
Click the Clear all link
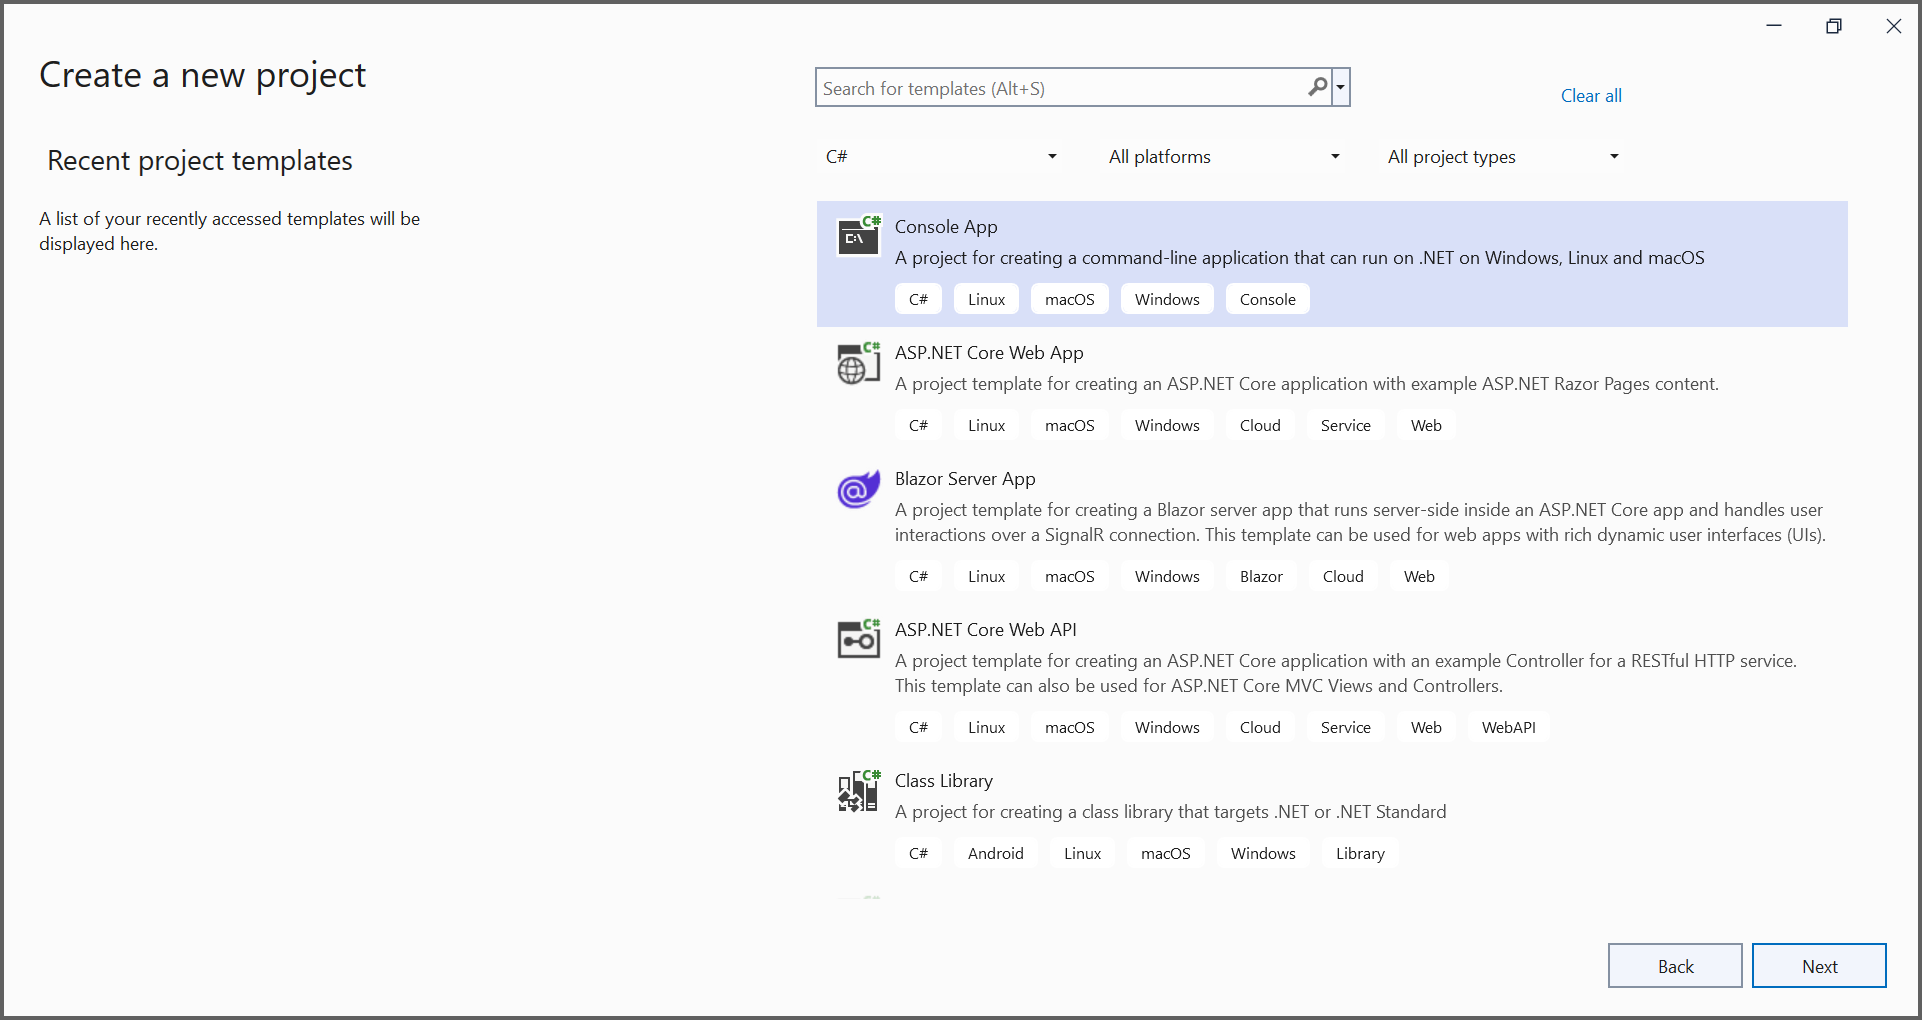click(1591, 95)
